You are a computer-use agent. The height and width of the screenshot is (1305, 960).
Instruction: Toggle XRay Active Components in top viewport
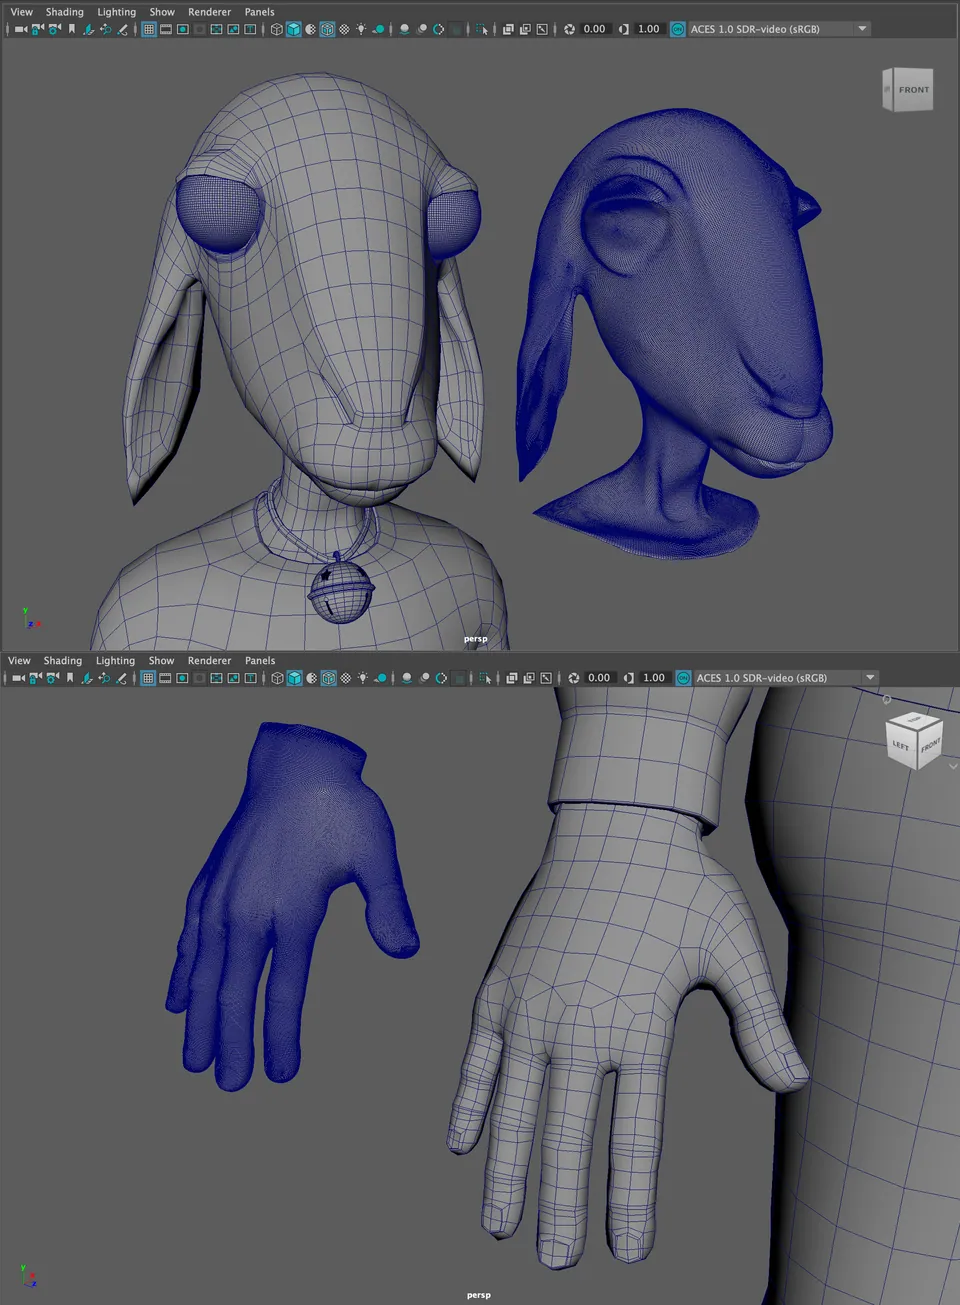tap(525, 29)
